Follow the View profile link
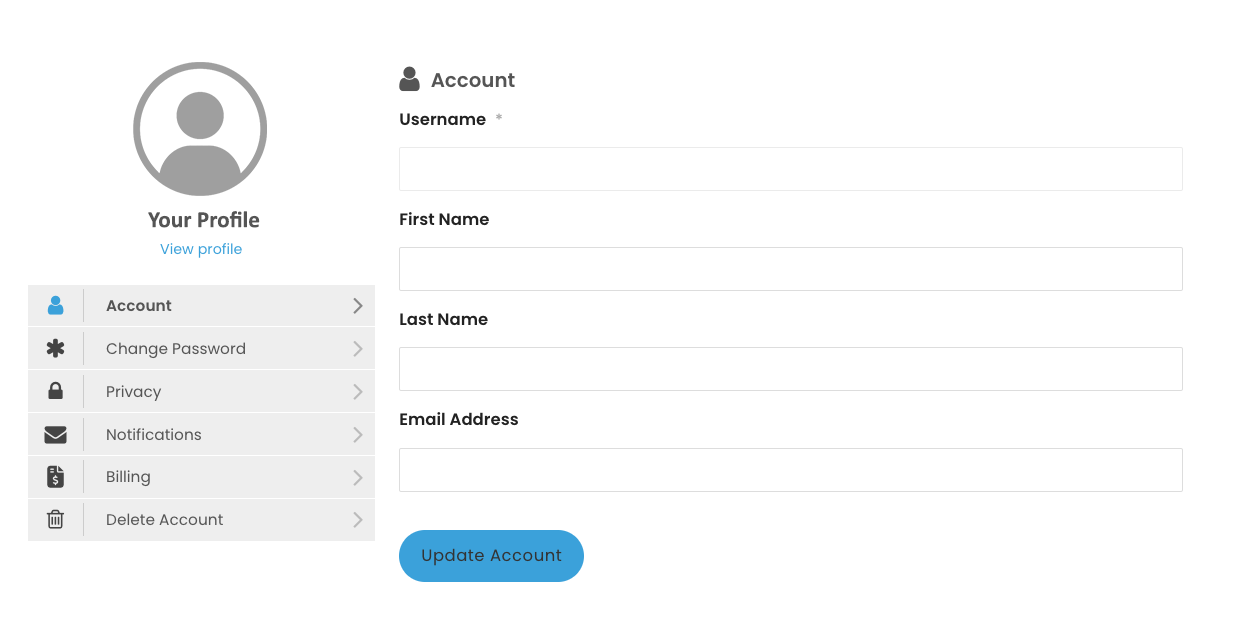 click(x=201, y=249)
